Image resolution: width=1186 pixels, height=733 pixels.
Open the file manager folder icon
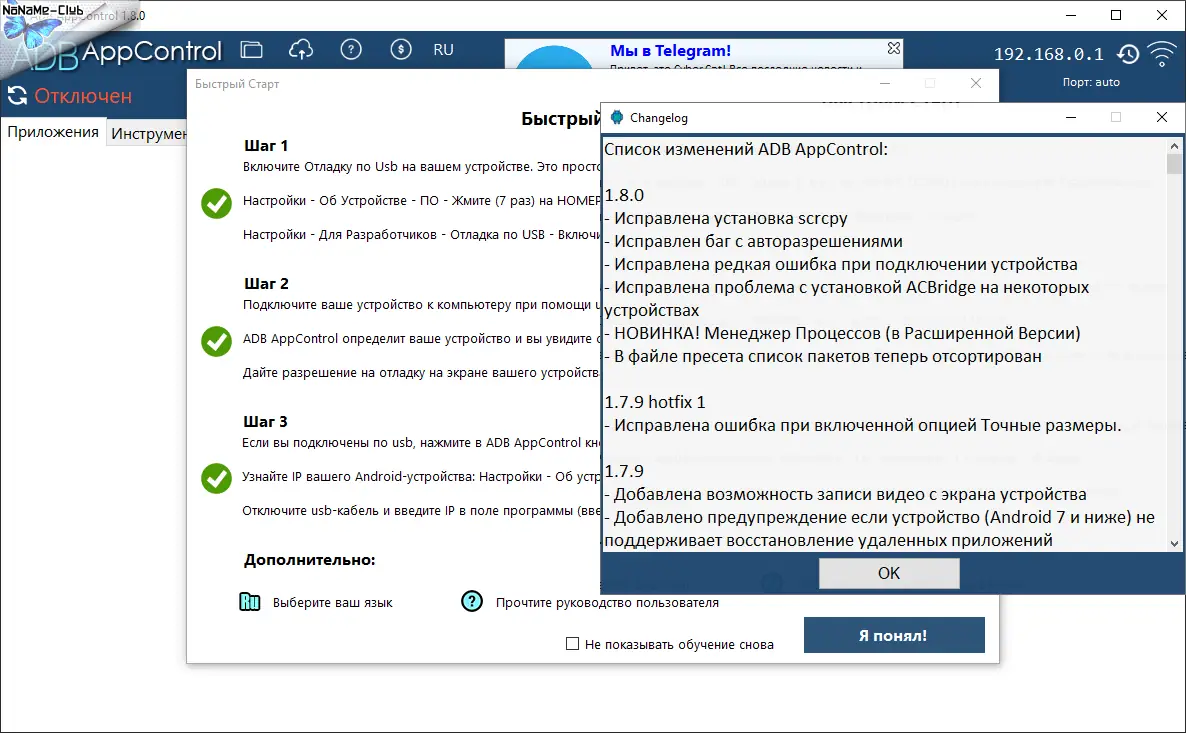(252, 50)
